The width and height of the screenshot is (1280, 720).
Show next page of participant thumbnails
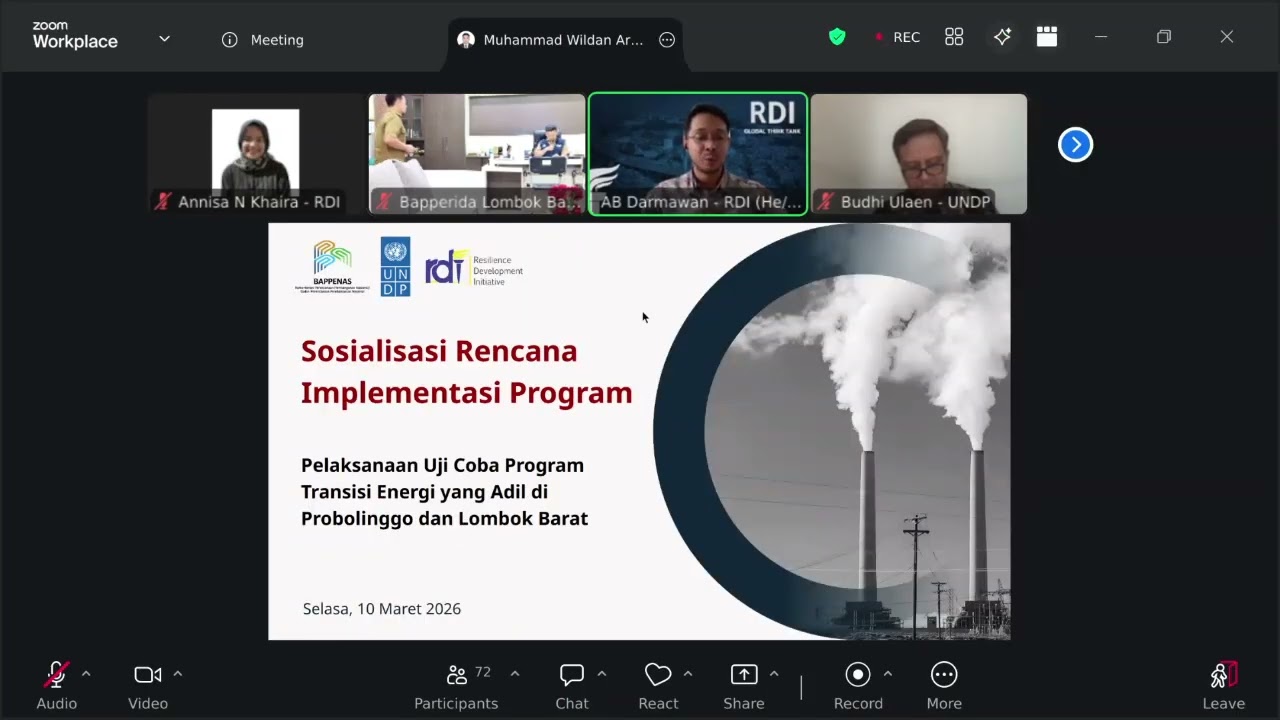click(1076, 145)
